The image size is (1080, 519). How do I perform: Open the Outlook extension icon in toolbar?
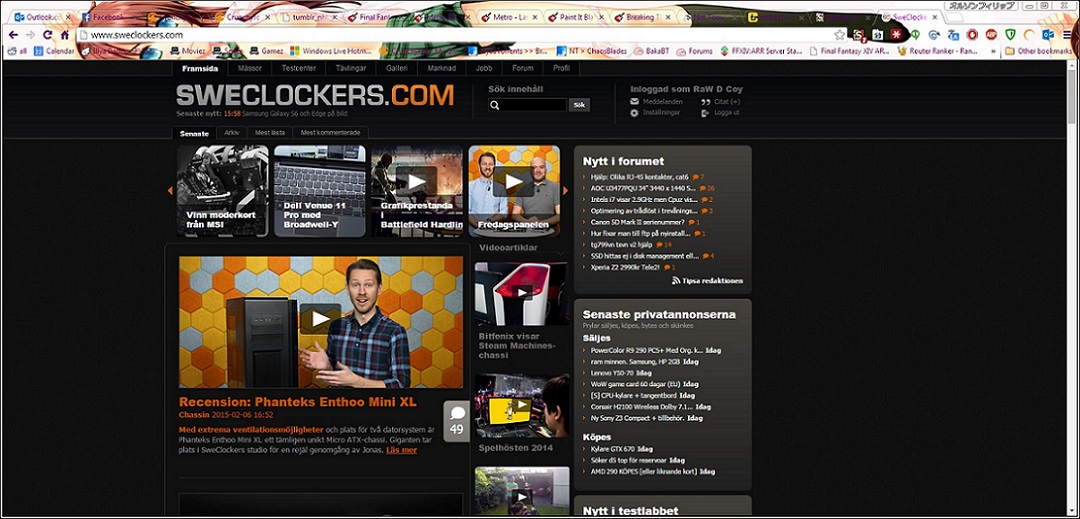(x=1047, y=34)
